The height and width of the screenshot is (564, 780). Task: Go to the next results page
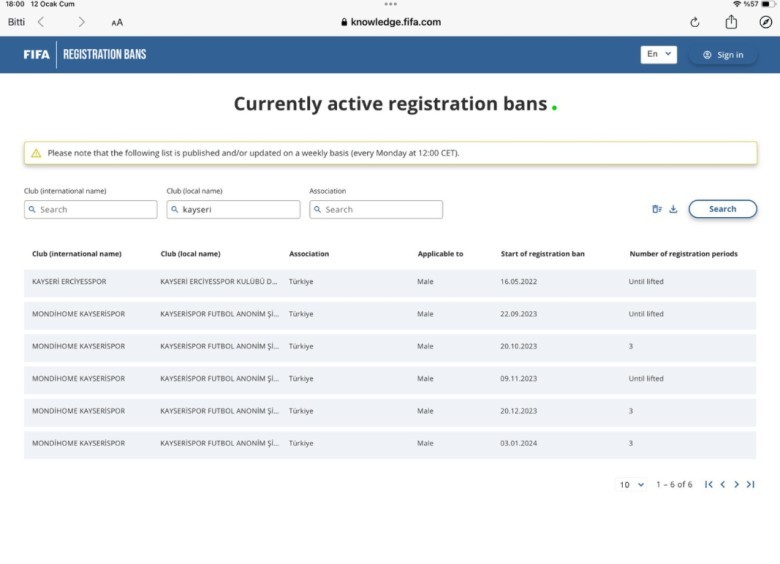point(737,484)
